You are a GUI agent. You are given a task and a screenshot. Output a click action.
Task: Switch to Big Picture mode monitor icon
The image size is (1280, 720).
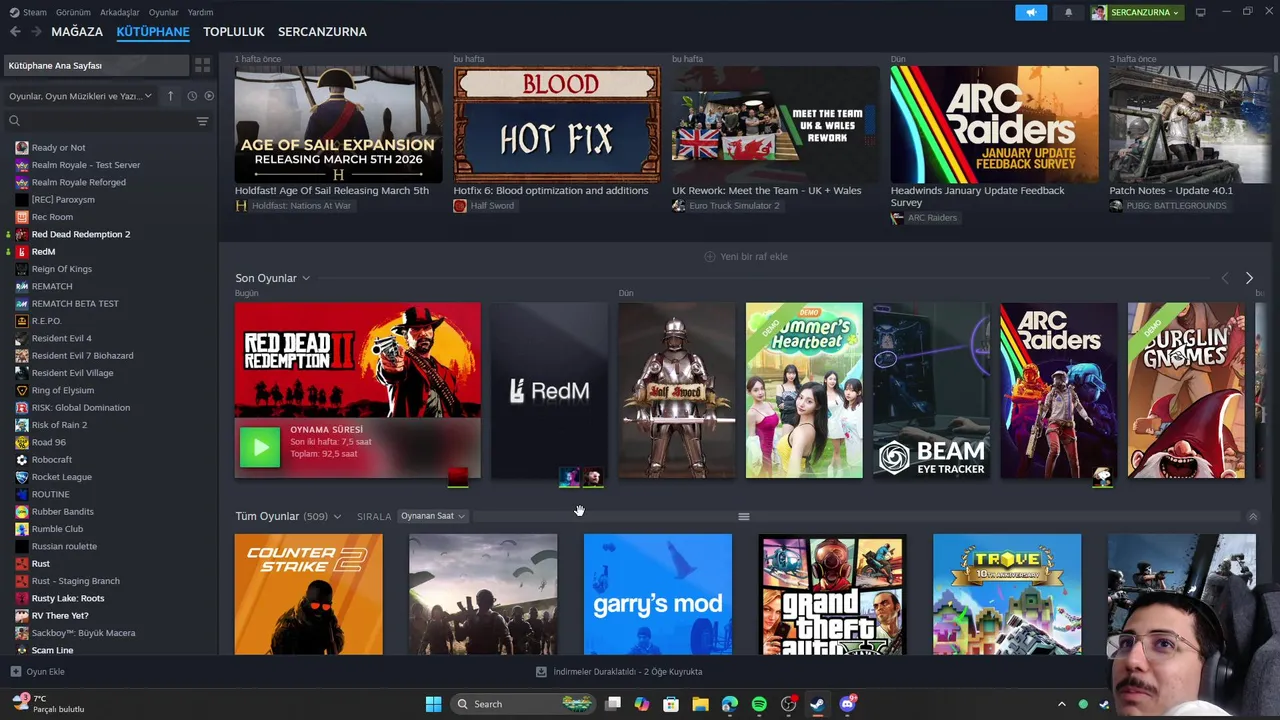point(1201,12)
